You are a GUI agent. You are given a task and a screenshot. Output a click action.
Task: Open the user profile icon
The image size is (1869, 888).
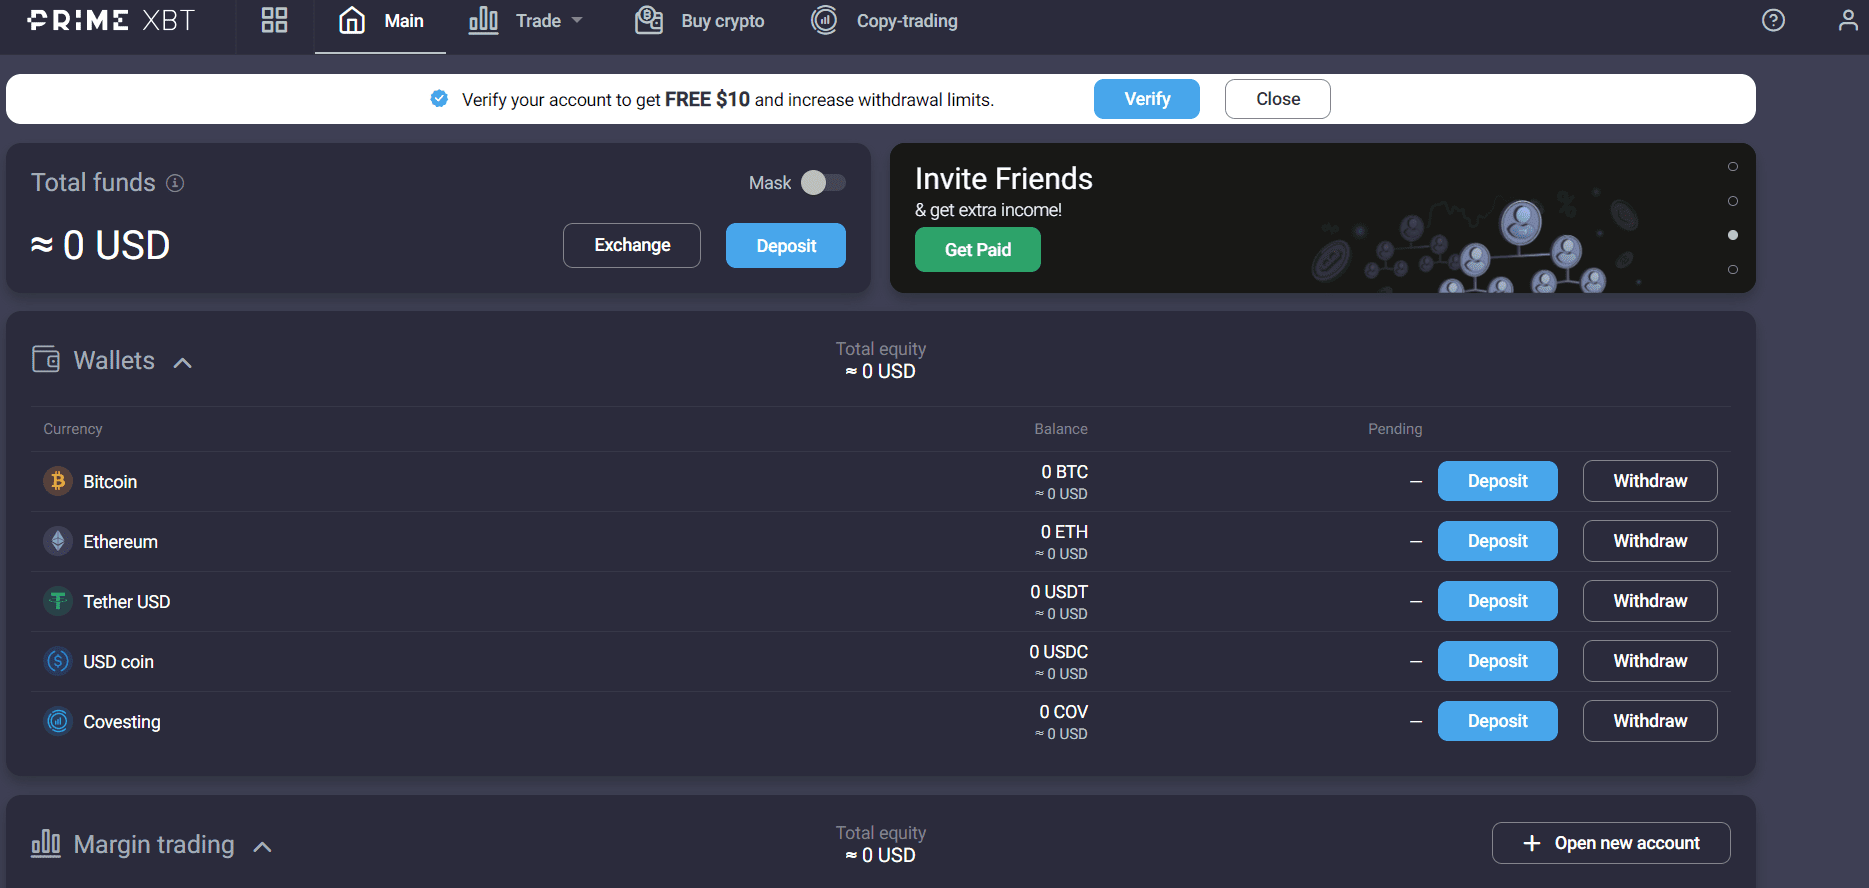1848,20
